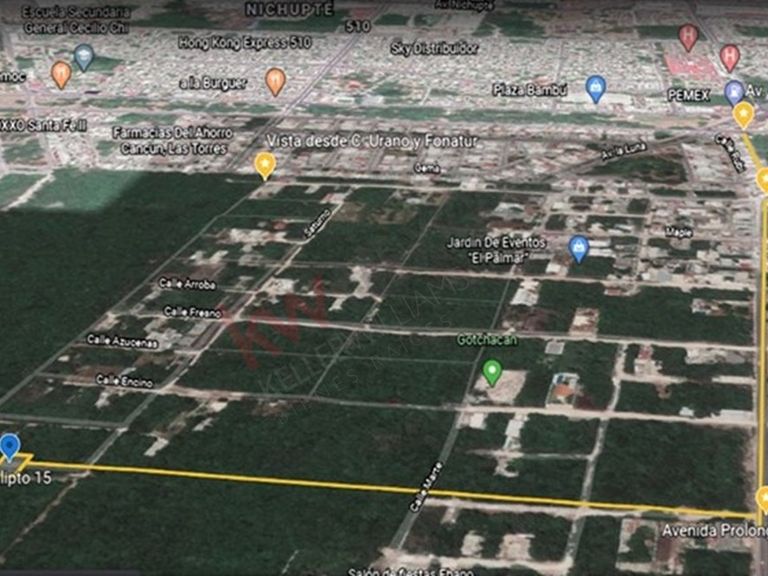
Task: Select the Sky Distribuidor place label
Action: point(434,48)
